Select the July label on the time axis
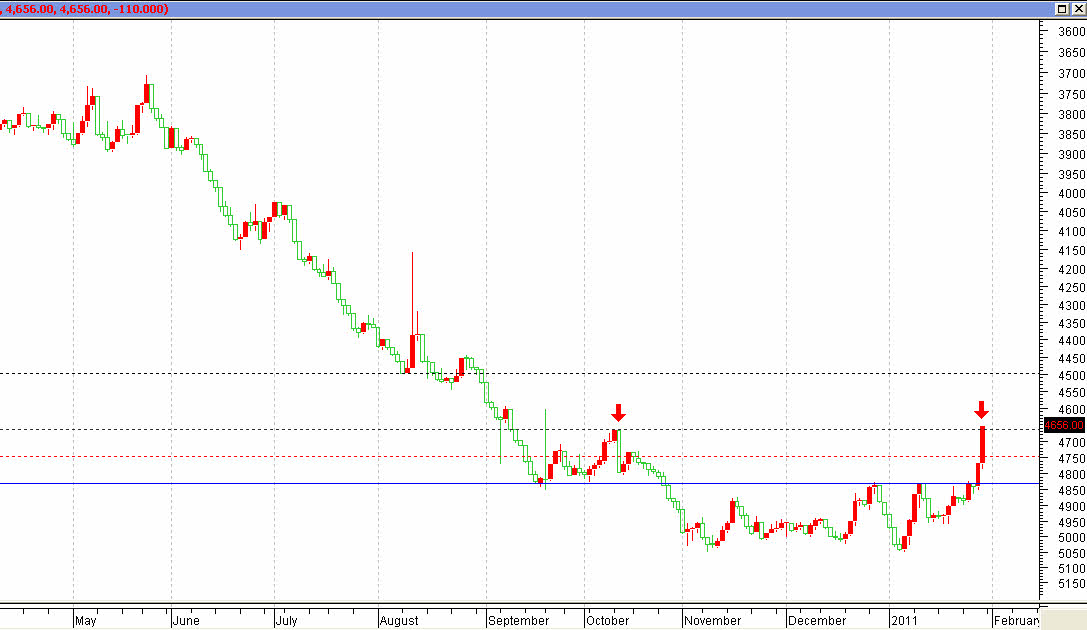The height and width of the screenshot is (630, 1087). tap(286, 620)
